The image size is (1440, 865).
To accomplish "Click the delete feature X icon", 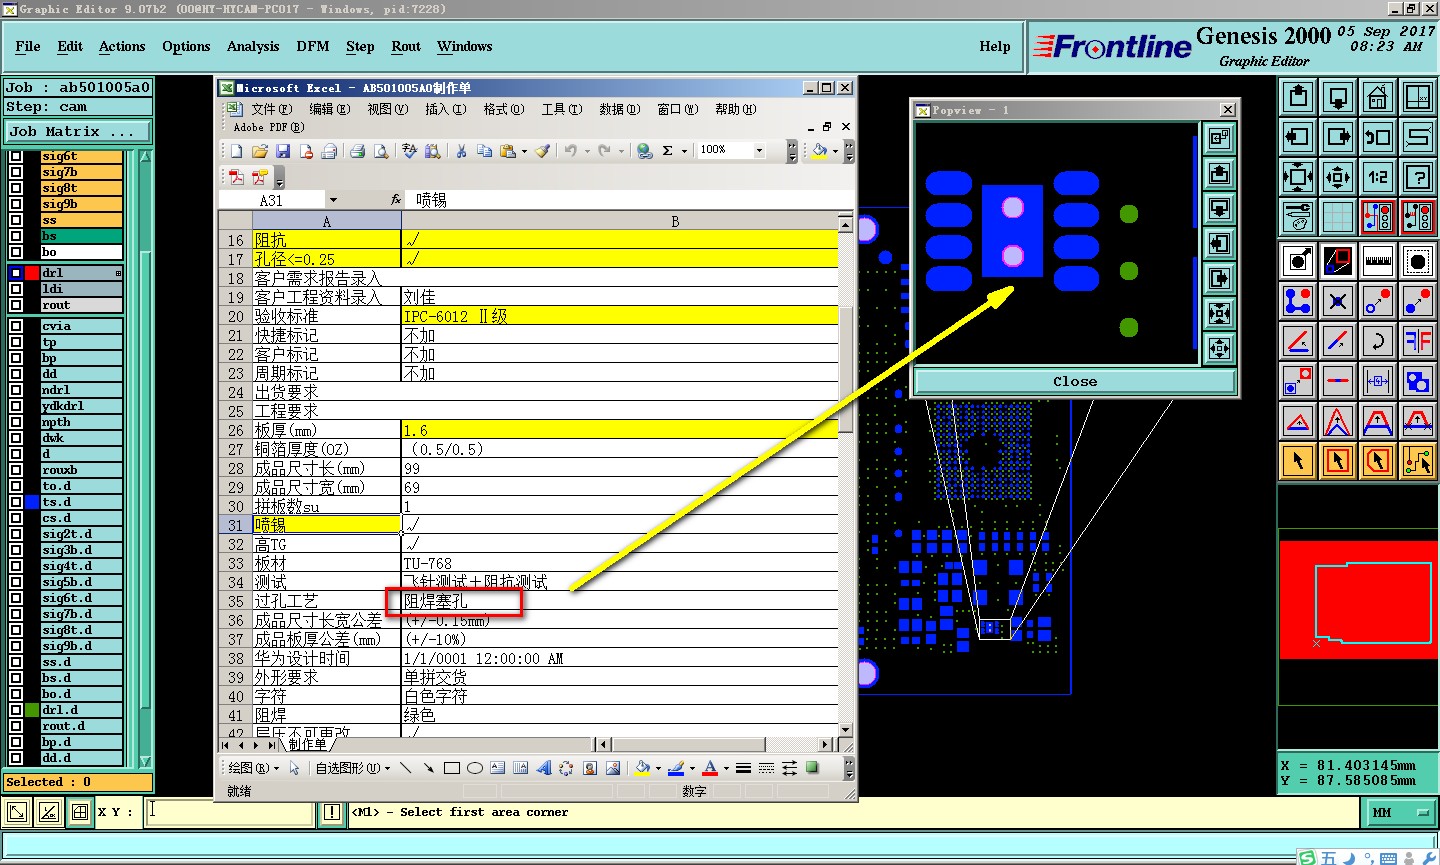I will click(x=1338, y=300).
